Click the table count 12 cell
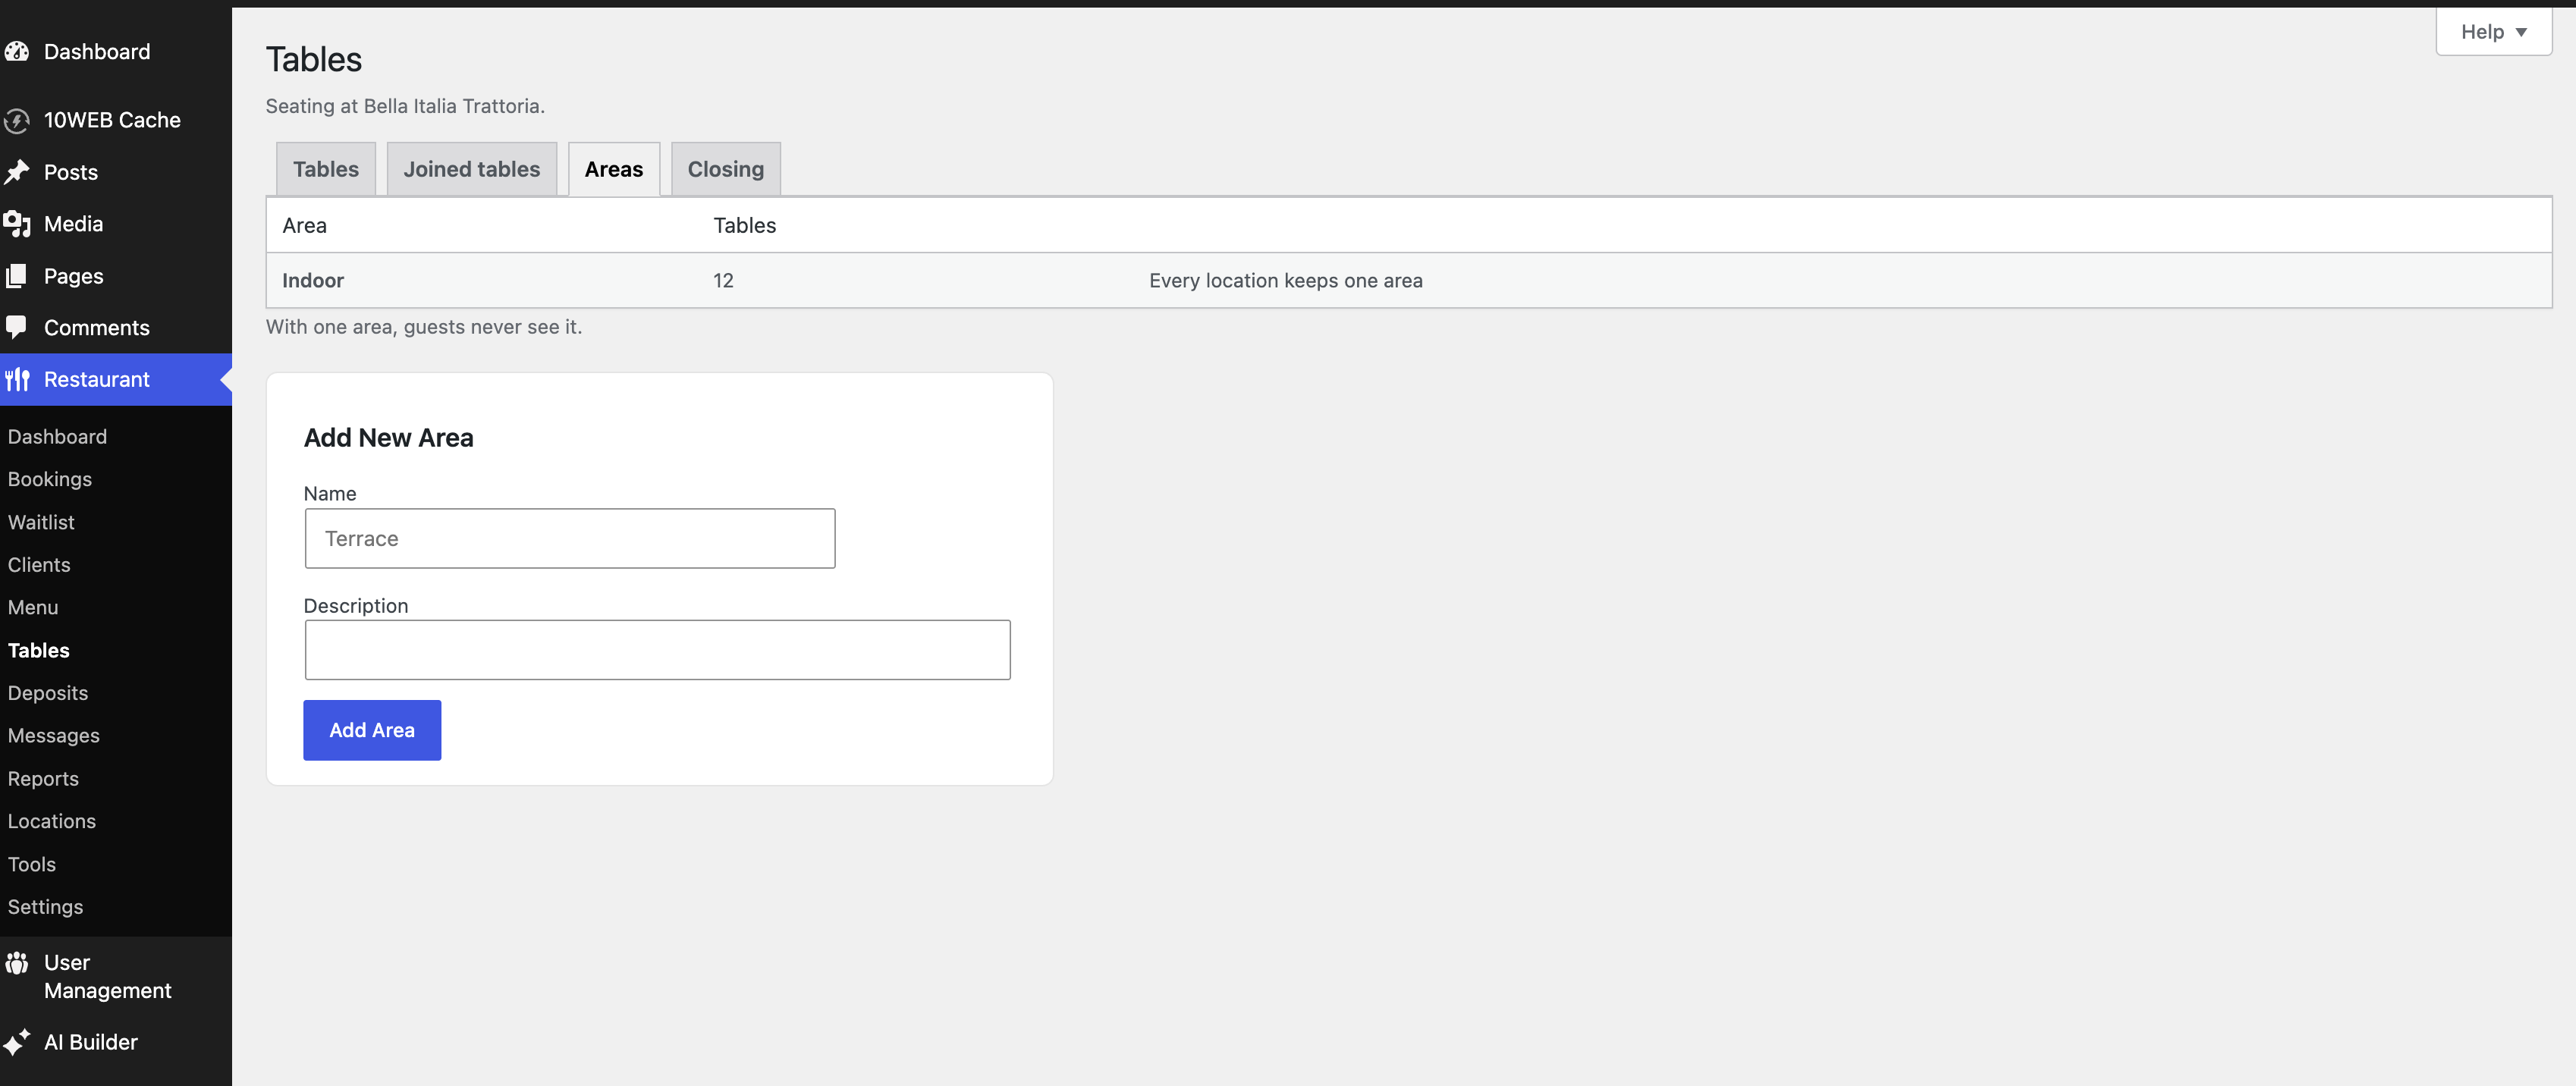Viewport: 2576px width, 1086px height. pyautogui.click(x=724, y=281)
